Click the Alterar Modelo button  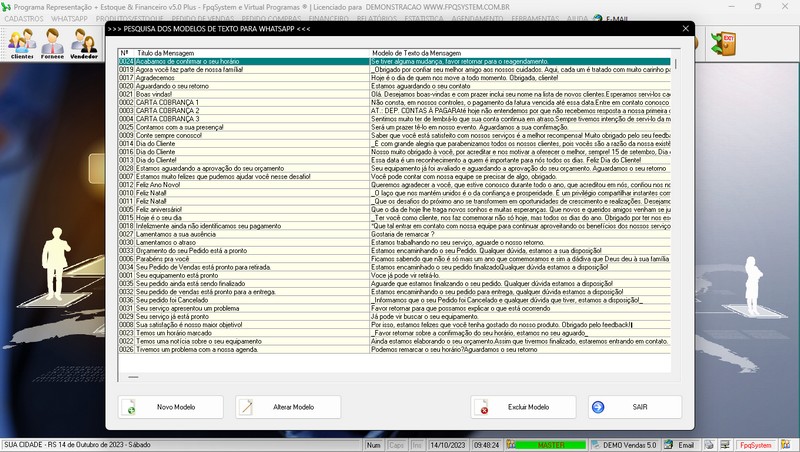[x=288, y=407]
